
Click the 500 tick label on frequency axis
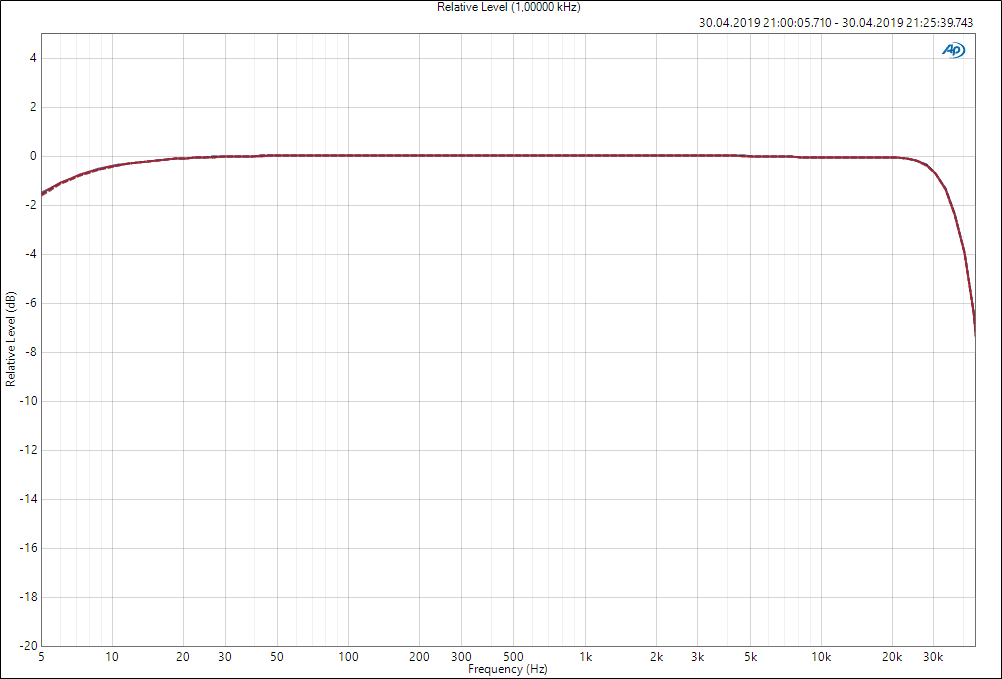coord(514,657)
